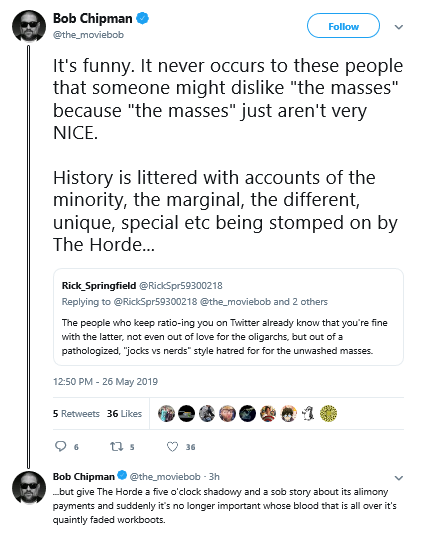Image resolution: width=428 pixels, height=543 pixels.
Task: Click the 12:50 PM - 26 May 2019 timestamp
Action: (x=105, y=382)
